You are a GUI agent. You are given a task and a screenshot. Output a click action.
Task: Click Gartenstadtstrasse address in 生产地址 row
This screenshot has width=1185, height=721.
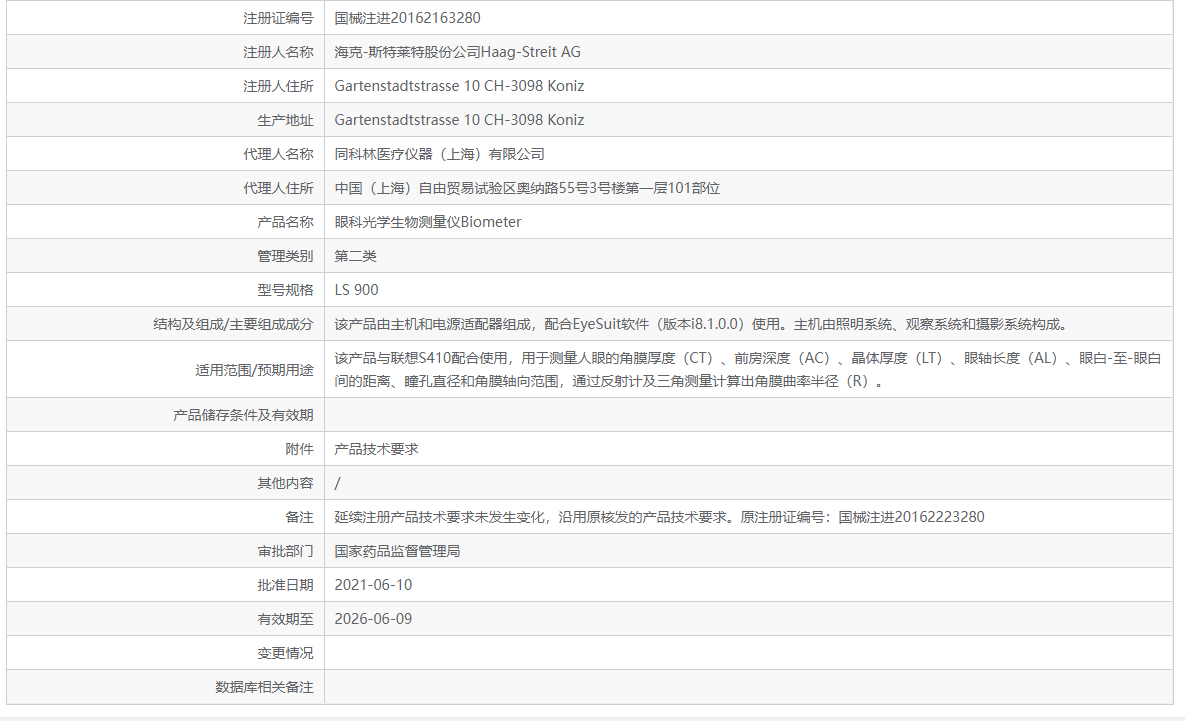459,120
